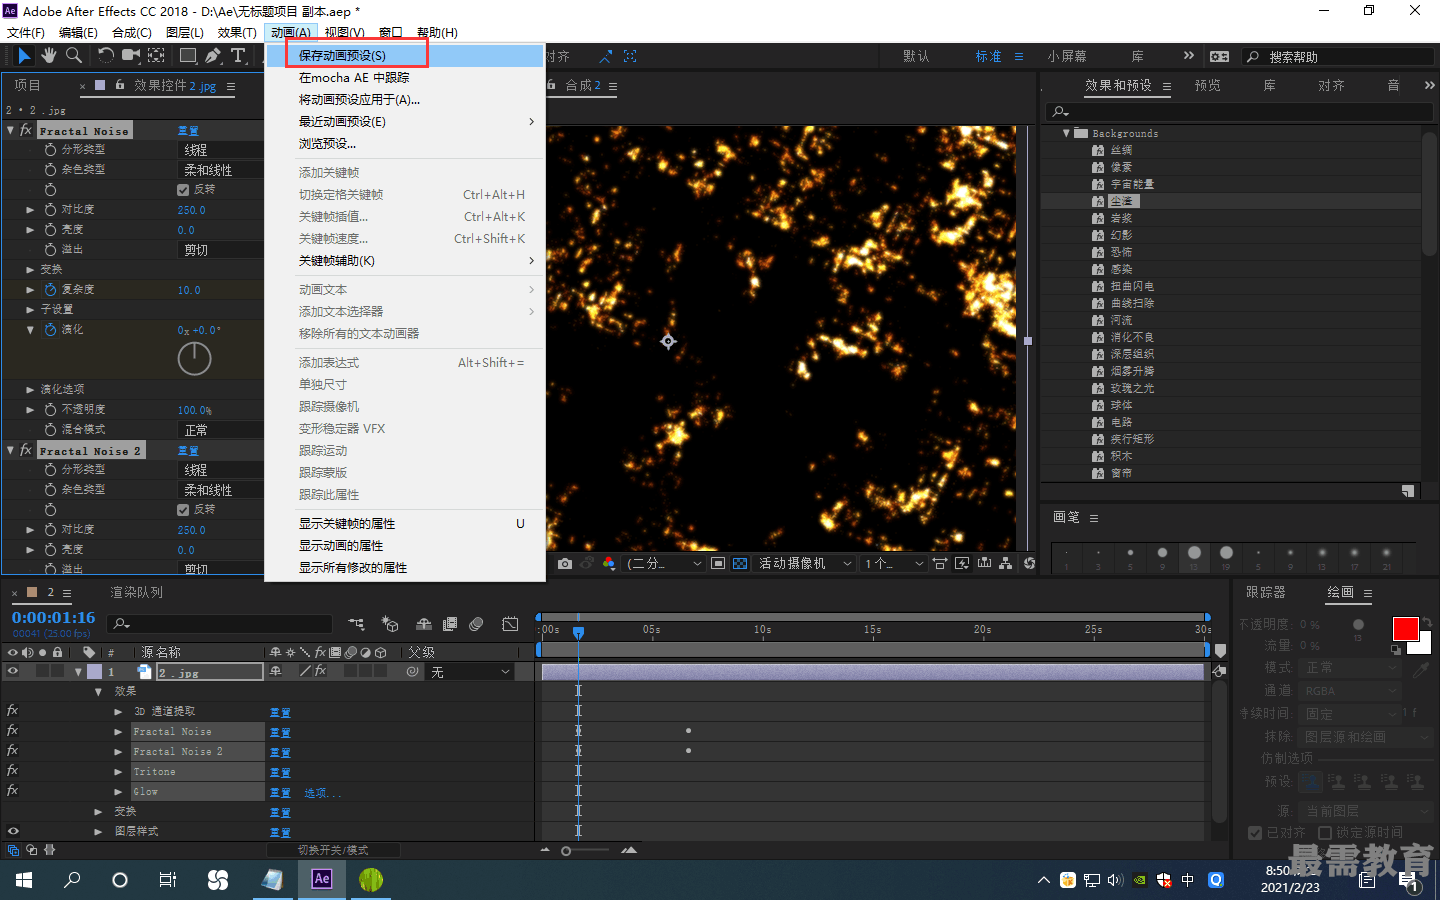
Task: Click the Fractal Noise complexity stopwatch
Action: pyautogui.click(x=50, y=289)
